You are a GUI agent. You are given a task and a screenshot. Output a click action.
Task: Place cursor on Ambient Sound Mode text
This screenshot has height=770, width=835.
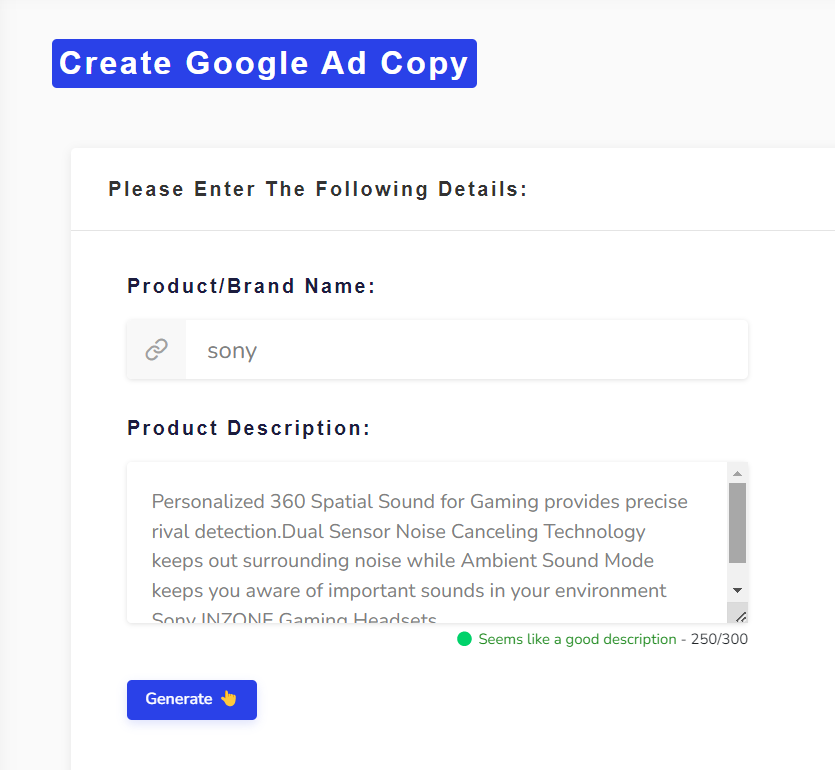557,561
